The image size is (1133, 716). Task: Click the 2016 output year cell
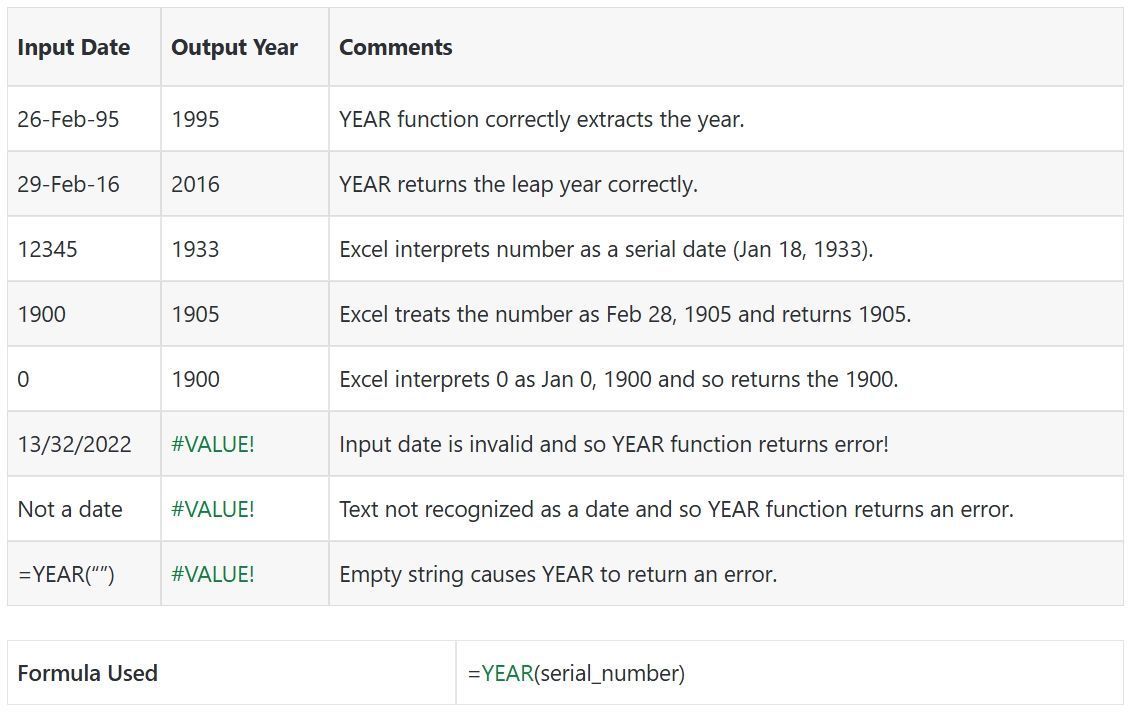click(195, 184)
